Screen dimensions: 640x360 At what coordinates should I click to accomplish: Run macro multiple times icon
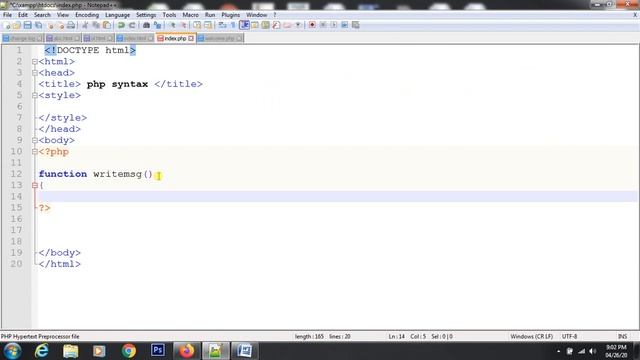point(344,25)
